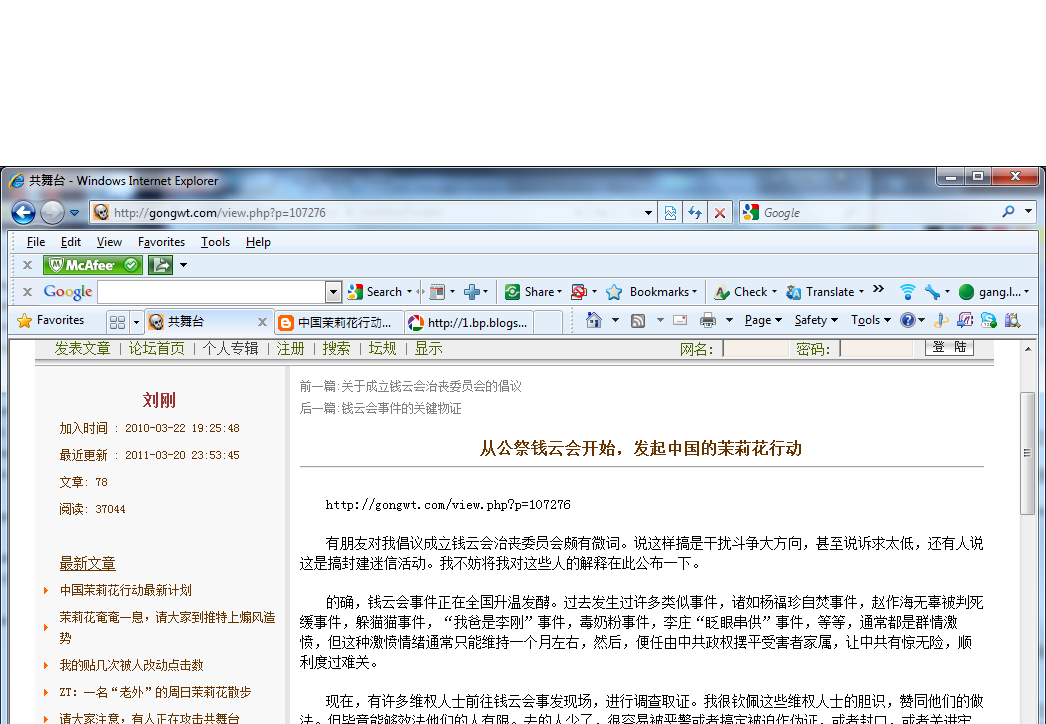The image size is (1046, 724).
Task: Close the 共舞台 tab
Action: [262, 322]
